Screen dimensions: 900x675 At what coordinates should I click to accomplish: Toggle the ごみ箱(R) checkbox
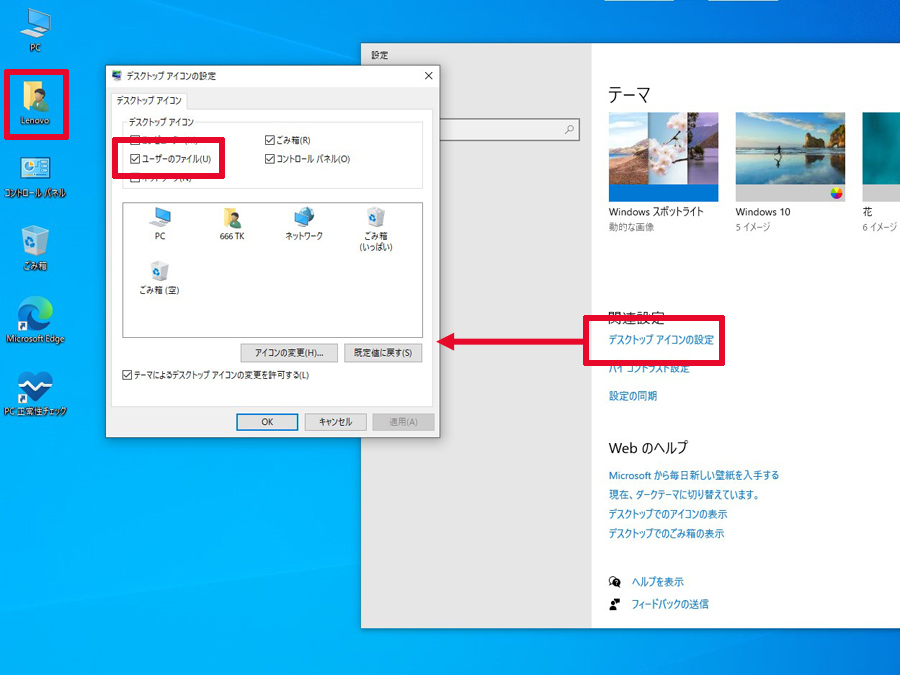tap(269, 140)
